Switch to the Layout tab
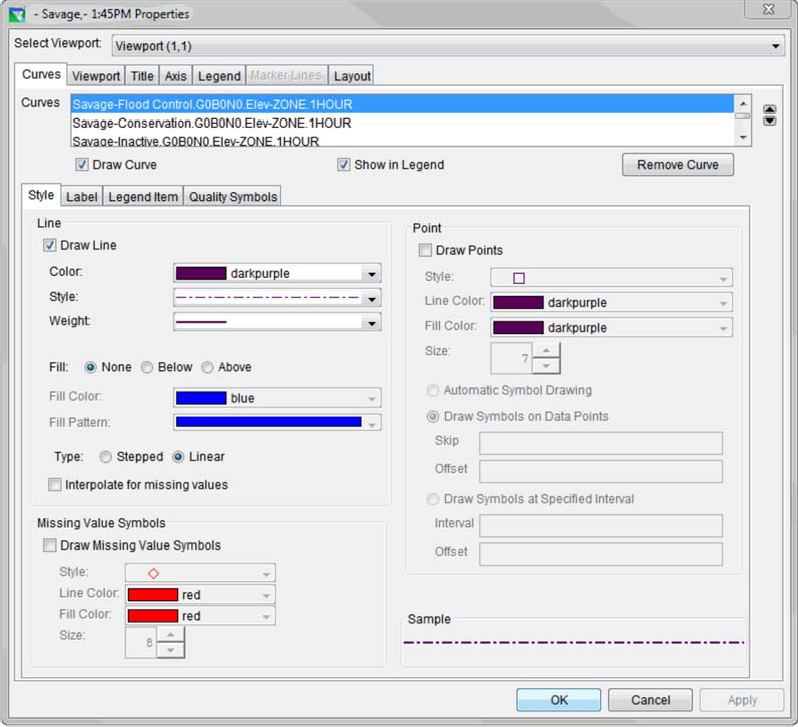Image resolution: width=798 pixels, height=727 pixels. [x=352, y=76]
